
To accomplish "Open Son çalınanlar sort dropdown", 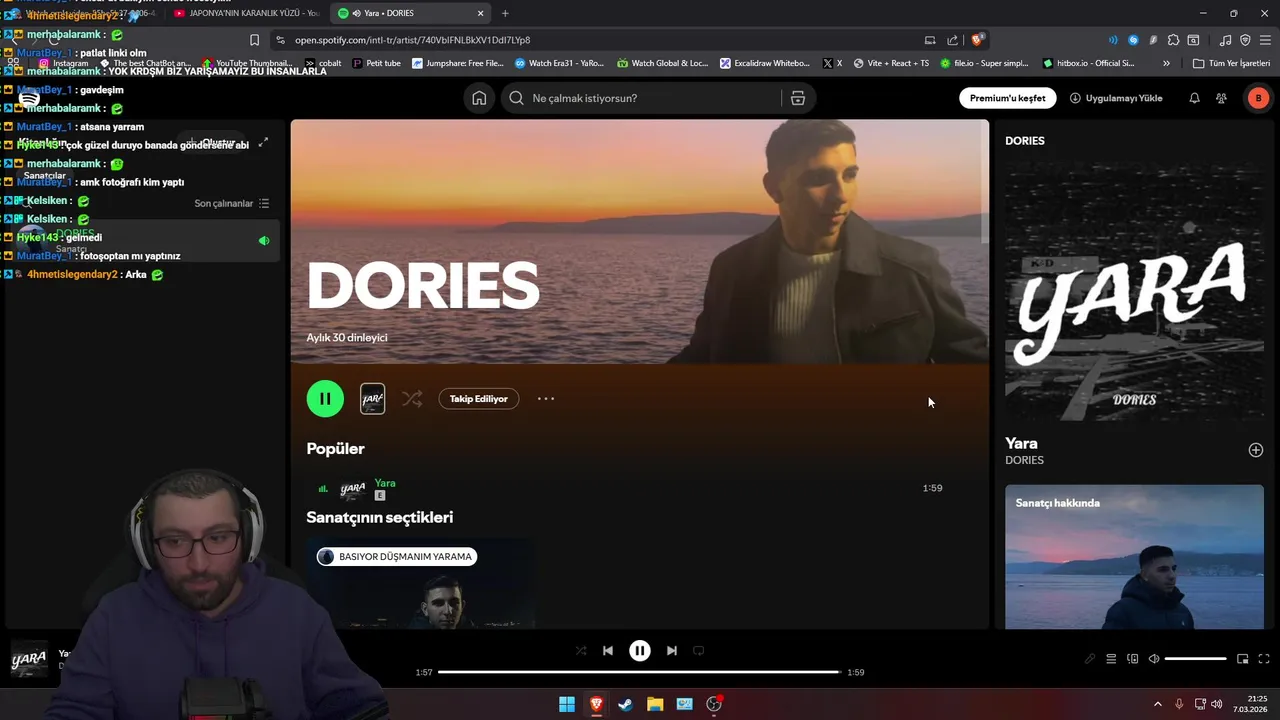I will (231, 203).
